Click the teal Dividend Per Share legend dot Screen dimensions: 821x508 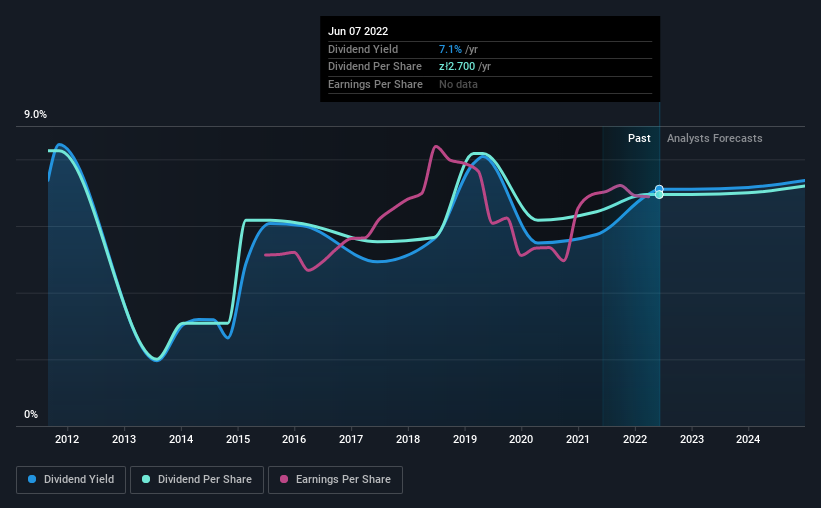point(146,479)
